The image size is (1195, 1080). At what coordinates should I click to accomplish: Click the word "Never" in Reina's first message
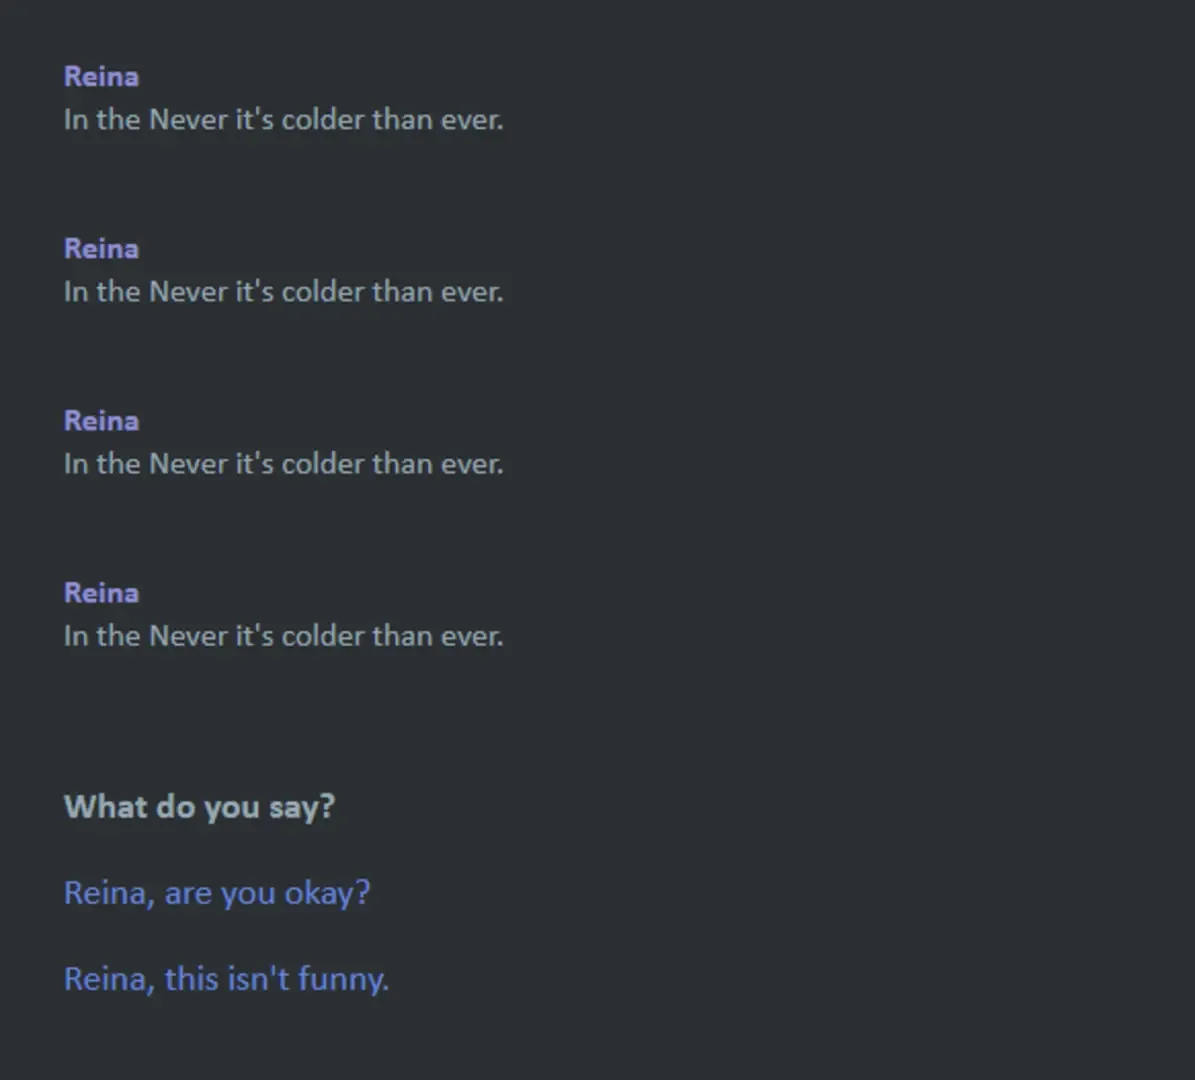tap(188, 120)
